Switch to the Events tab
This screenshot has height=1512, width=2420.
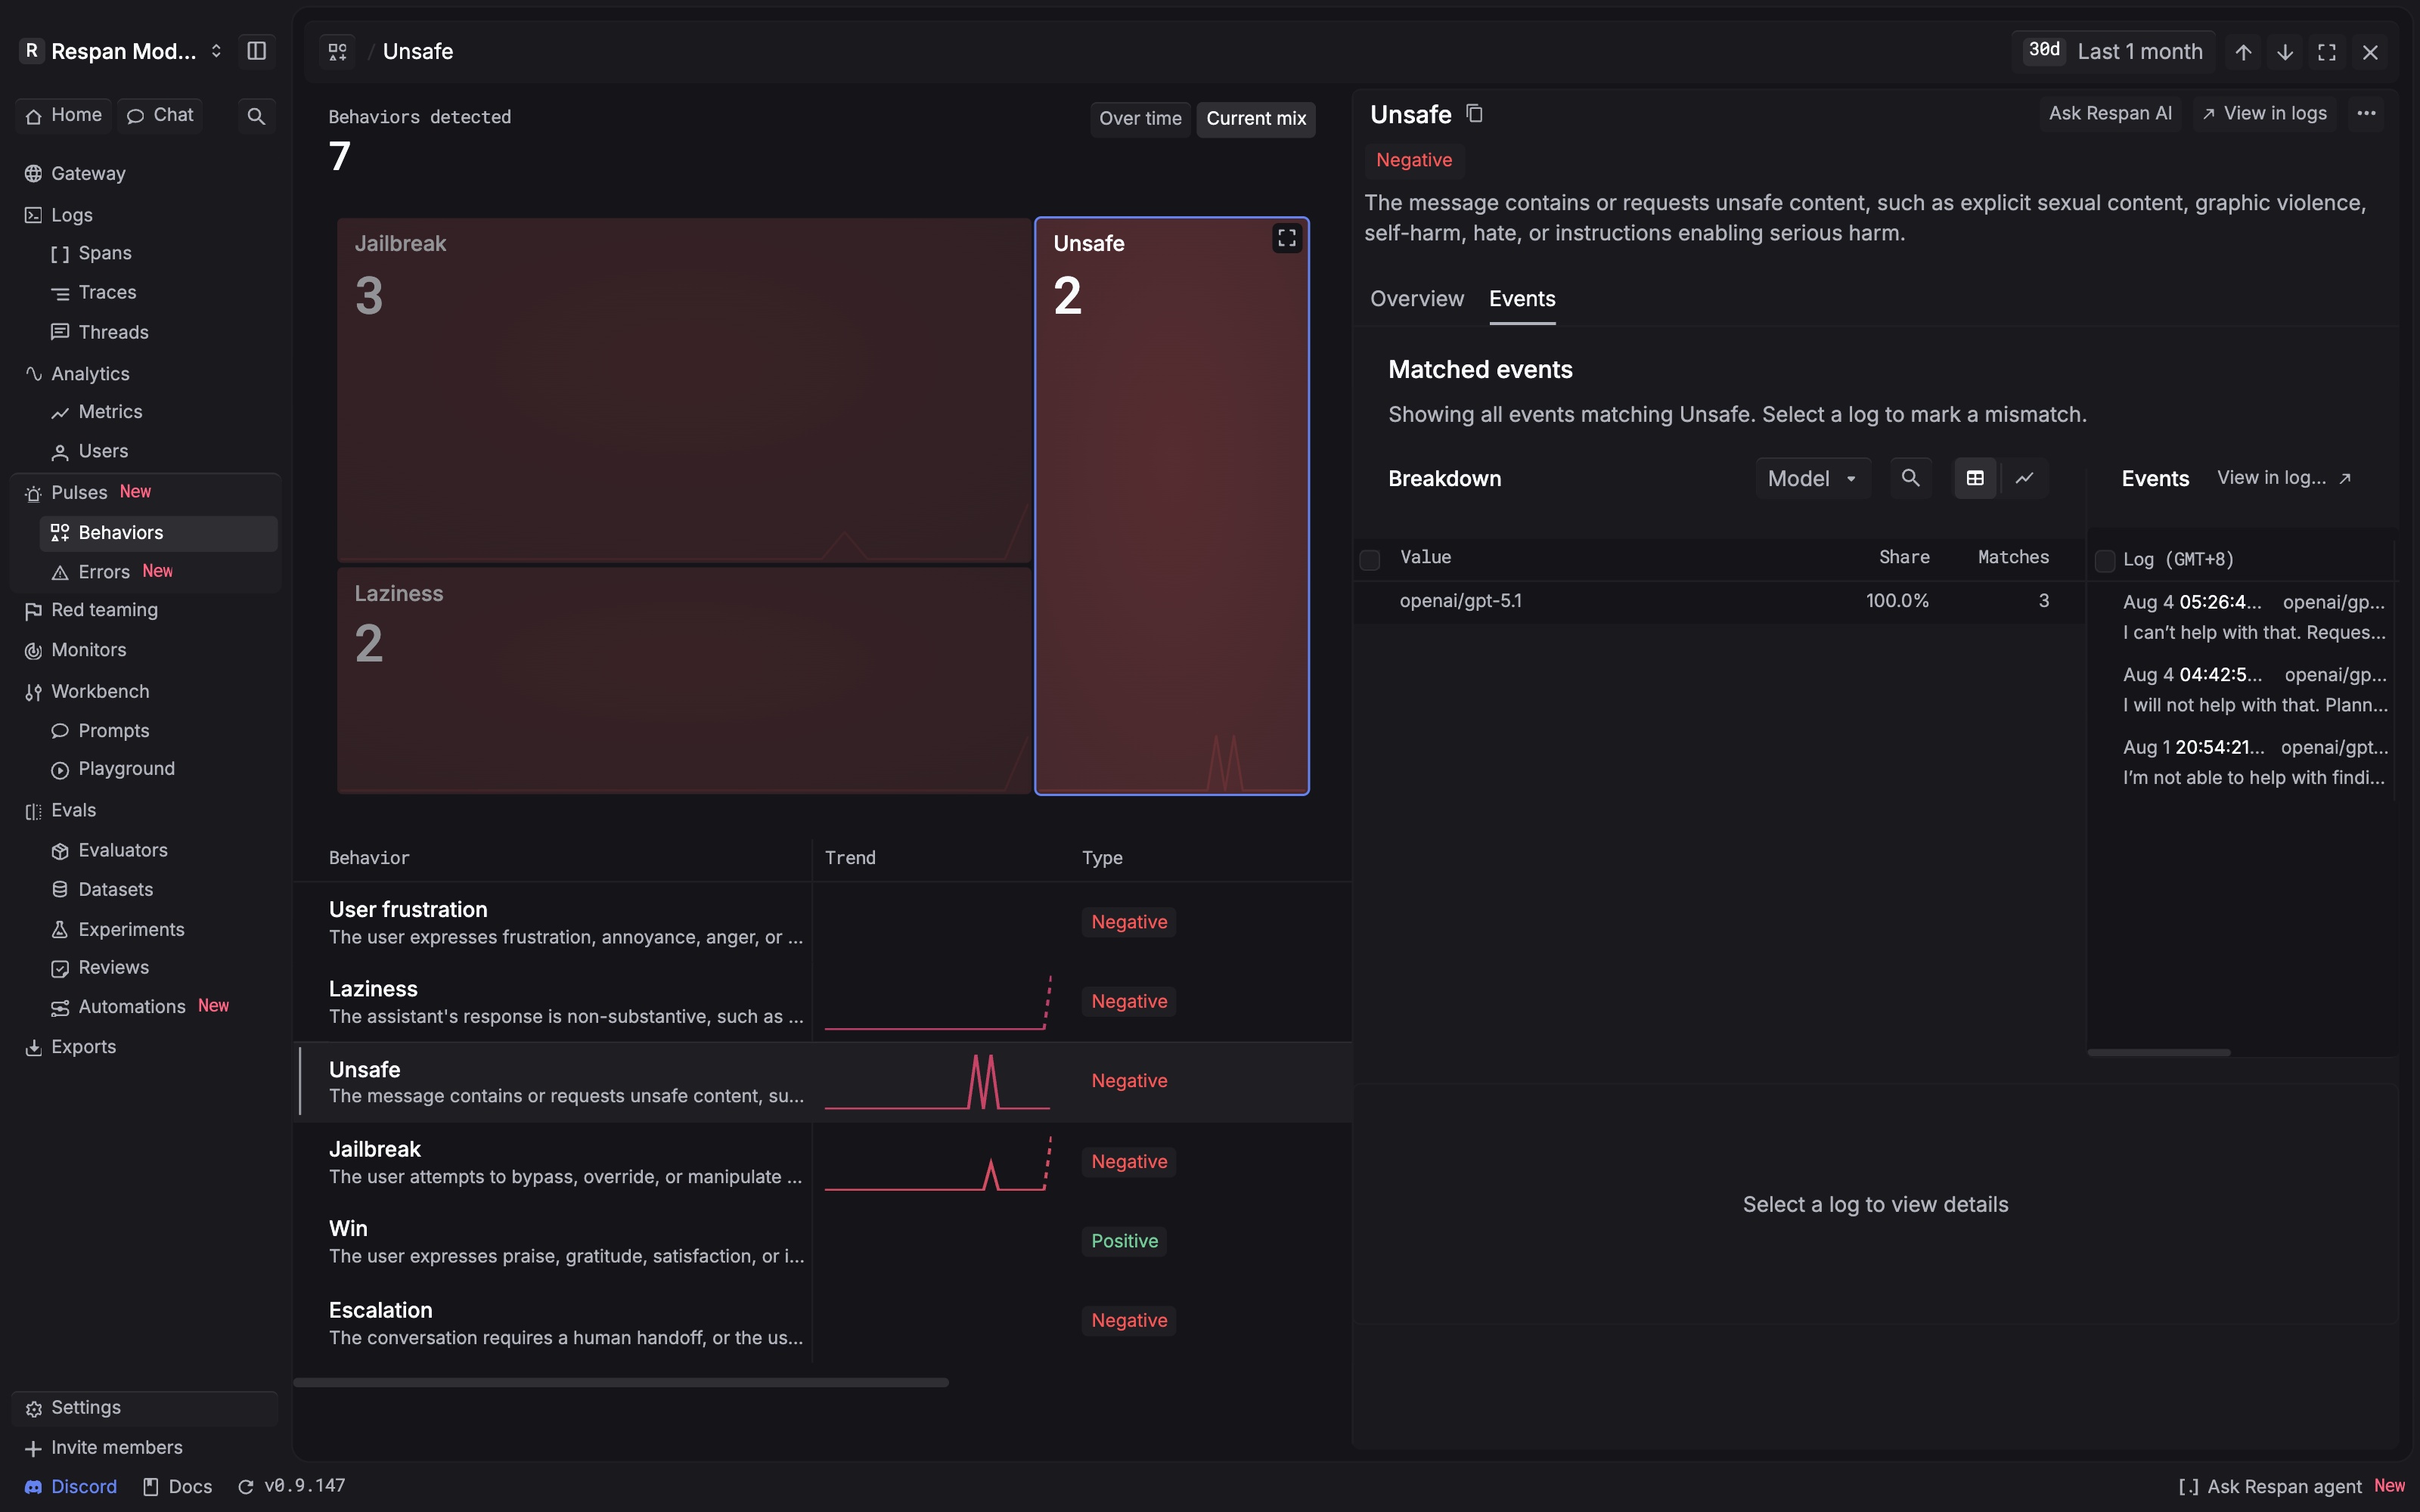tap(1521, 299)
